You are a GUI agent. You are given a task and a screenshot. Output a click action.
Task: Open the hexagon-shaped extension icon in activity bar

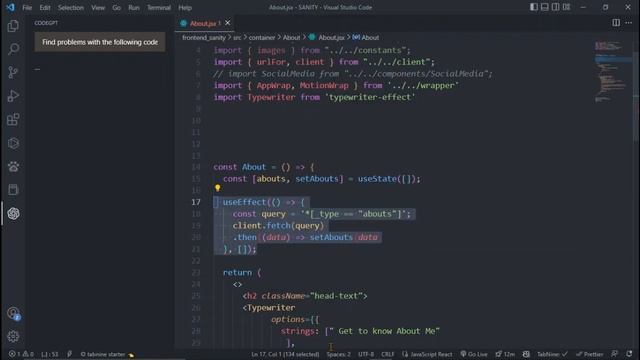coord(13,143)
